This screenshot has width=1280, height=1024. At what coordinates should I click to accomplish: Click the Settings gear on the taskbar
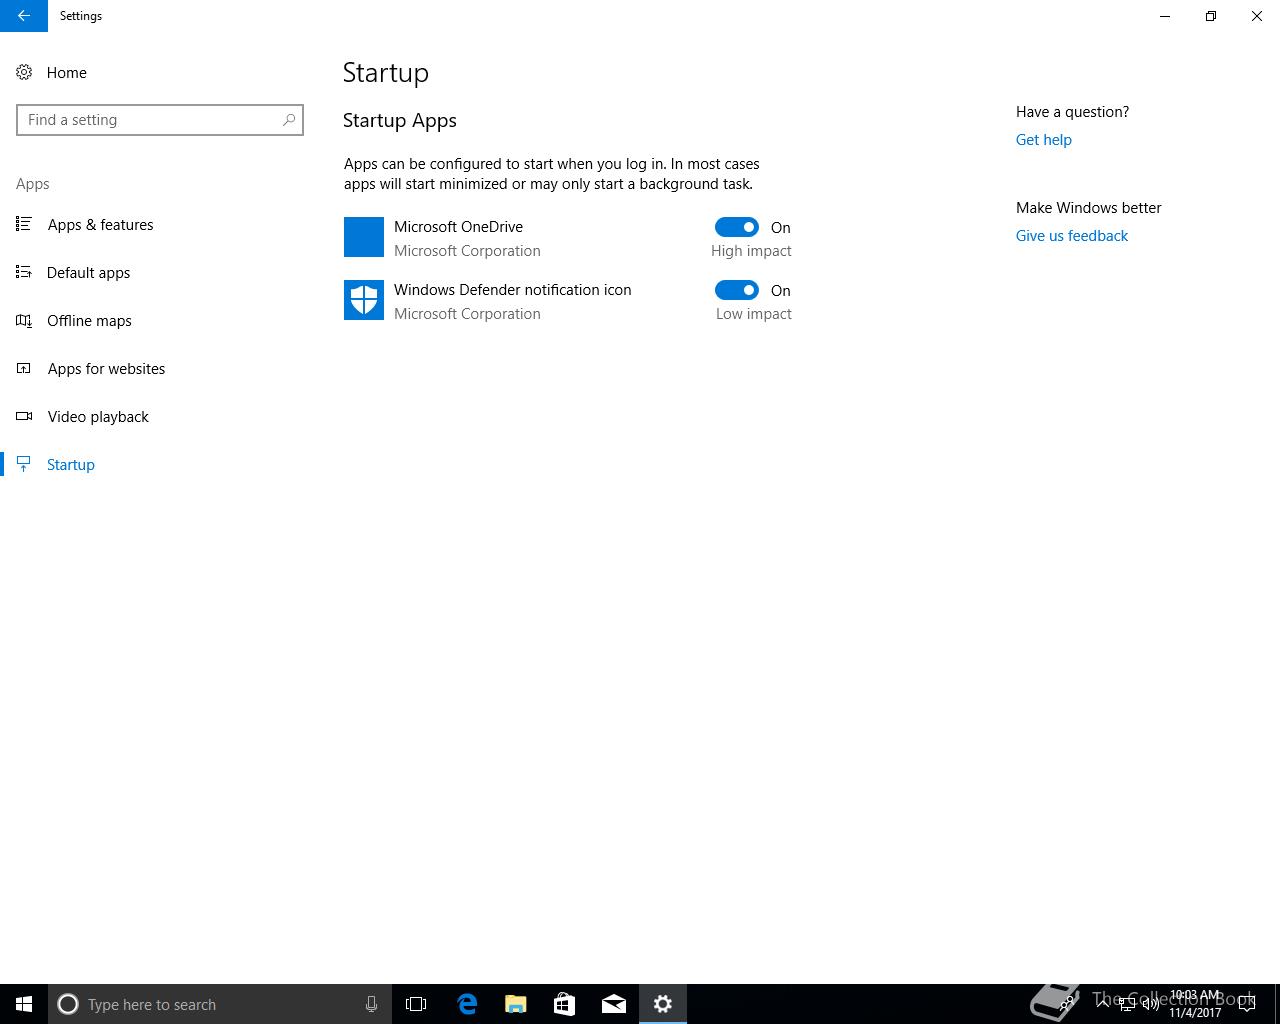pyautogui.click(x=663, y=1004)
